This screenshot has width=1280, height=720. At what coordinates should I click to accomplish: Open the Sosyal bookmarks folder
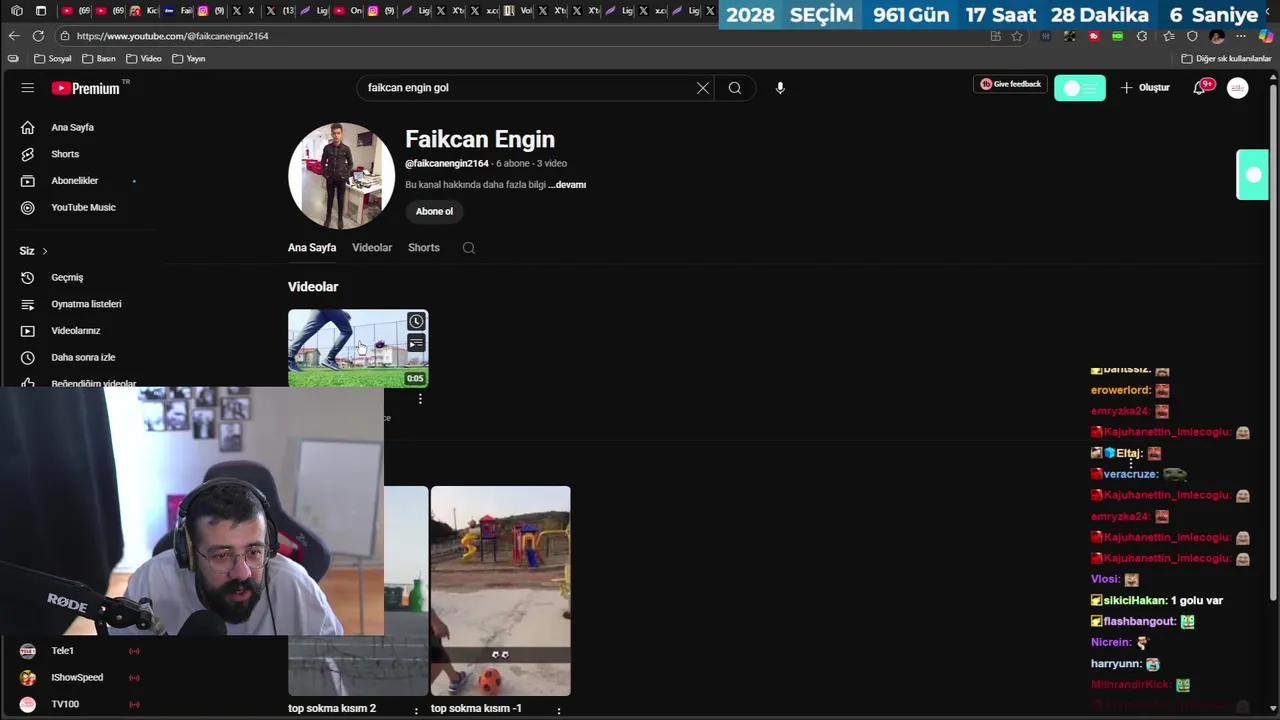point(53,59)
